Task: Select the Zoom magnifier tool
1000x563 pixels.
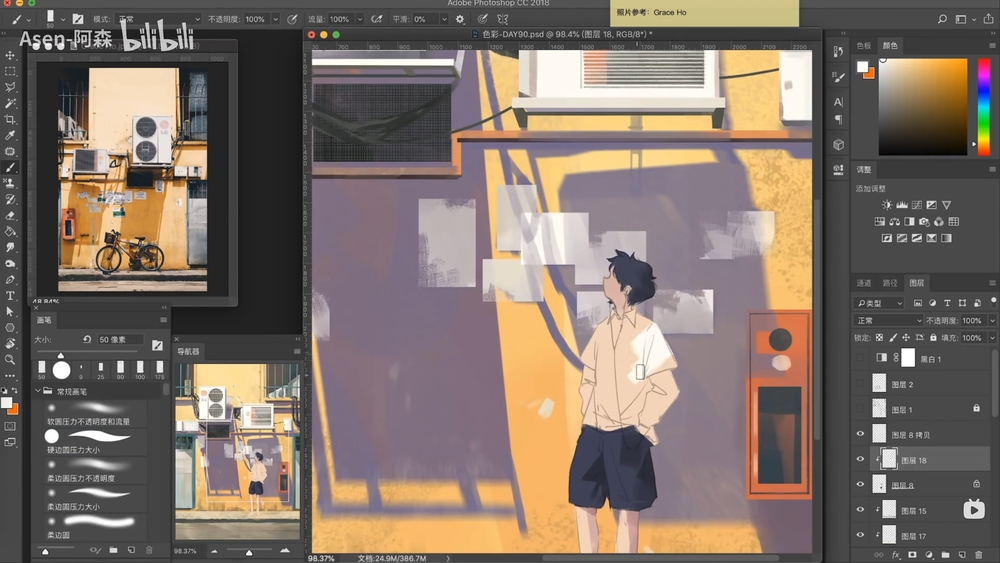Action: click(x=11, y=359)
